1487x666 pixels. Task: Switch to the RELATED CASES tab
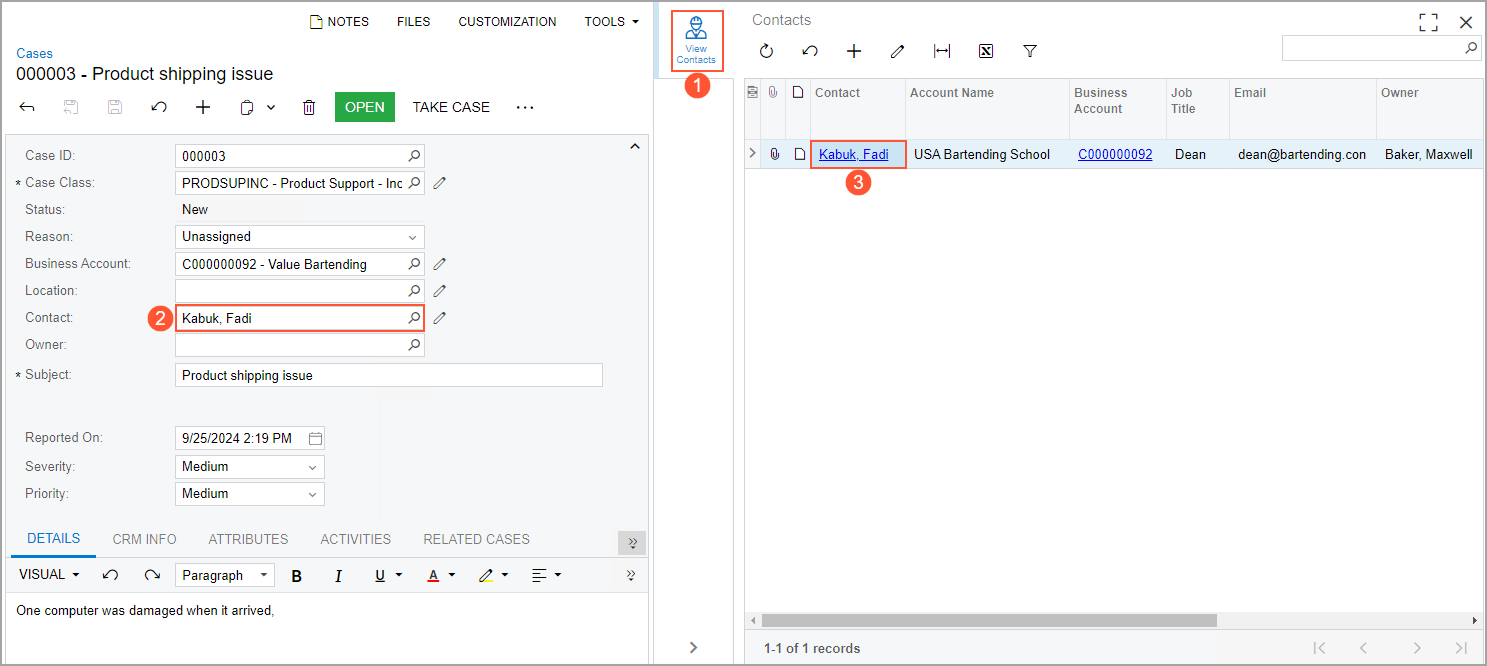476,539
